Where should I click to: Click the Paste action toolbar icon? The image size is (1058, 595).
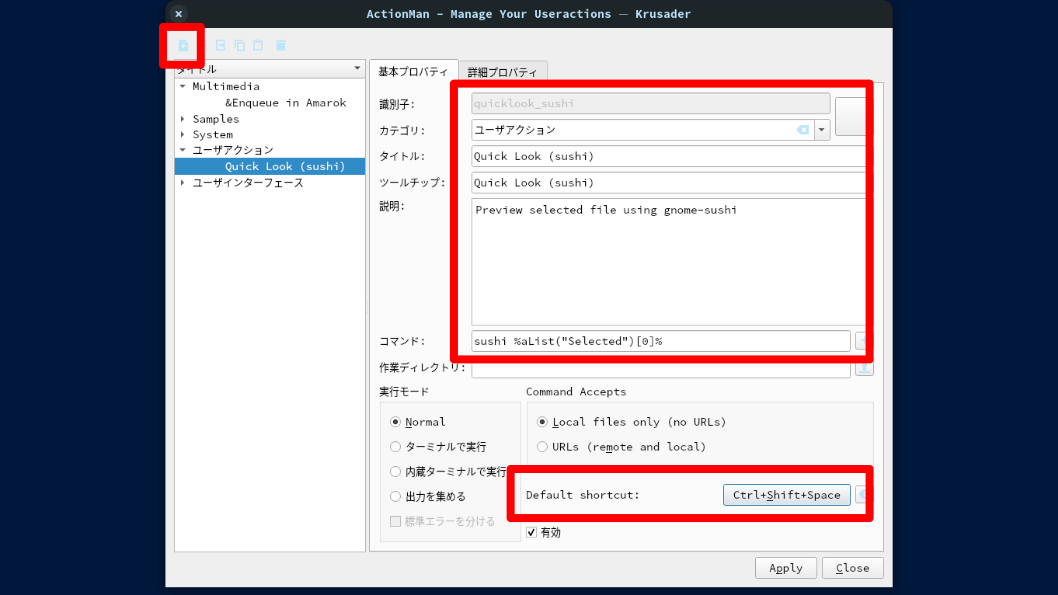click(x=258, y=45)
